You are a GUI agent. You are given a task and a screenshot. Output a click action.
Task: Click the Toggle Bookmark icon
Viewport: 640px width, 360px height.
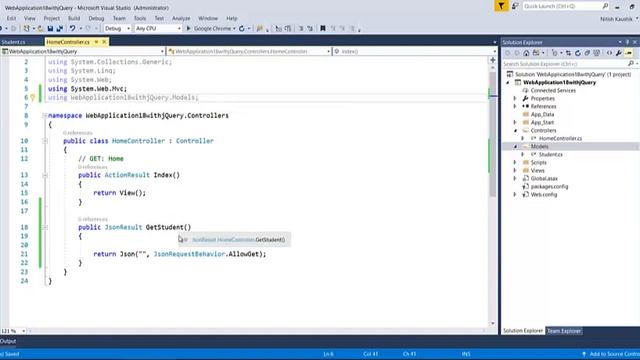click(x=322, y=29)
